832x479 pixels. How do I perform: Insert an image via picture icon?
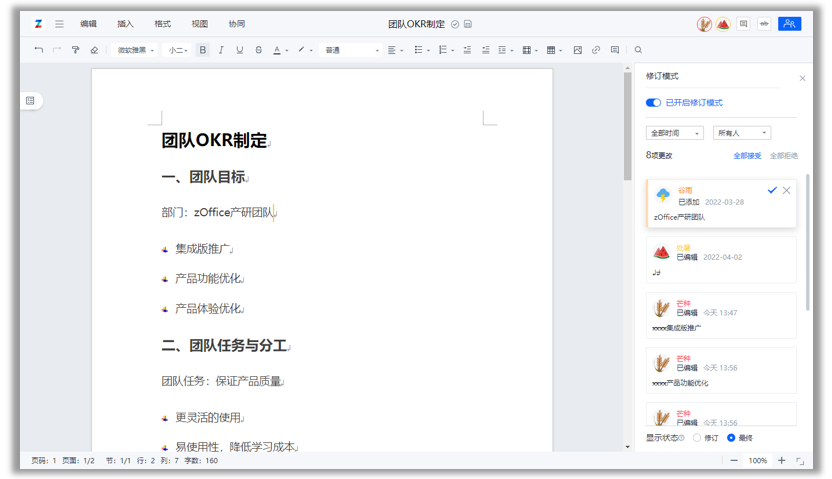point(578,50)
